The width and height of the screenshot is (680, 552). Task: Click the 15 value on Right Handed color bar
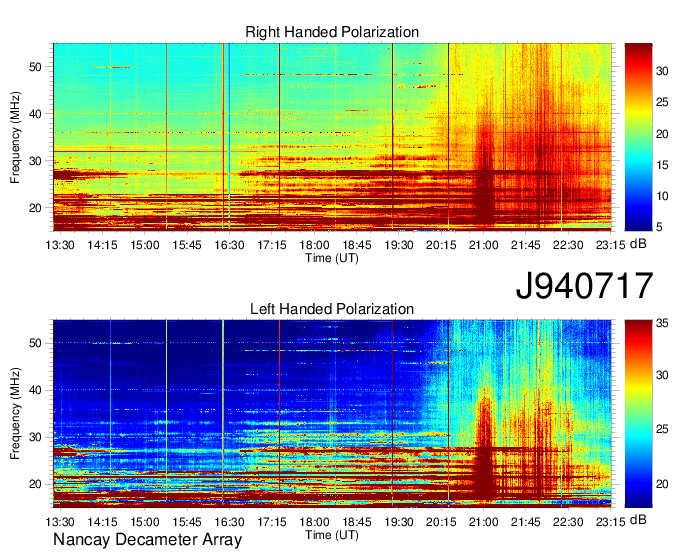point(662,165)
